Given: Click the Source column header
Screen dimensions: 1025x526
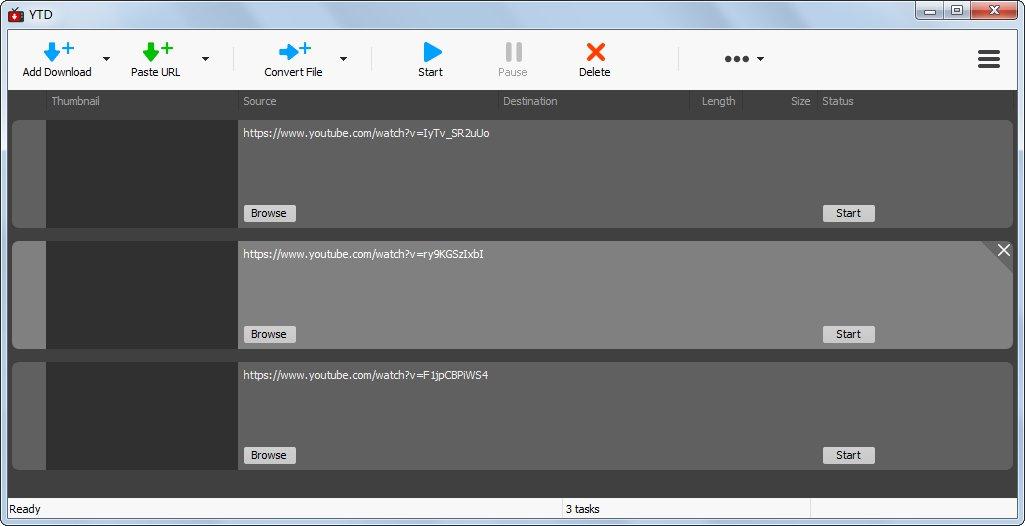Looking at the screenshot, I should (260, 101).
